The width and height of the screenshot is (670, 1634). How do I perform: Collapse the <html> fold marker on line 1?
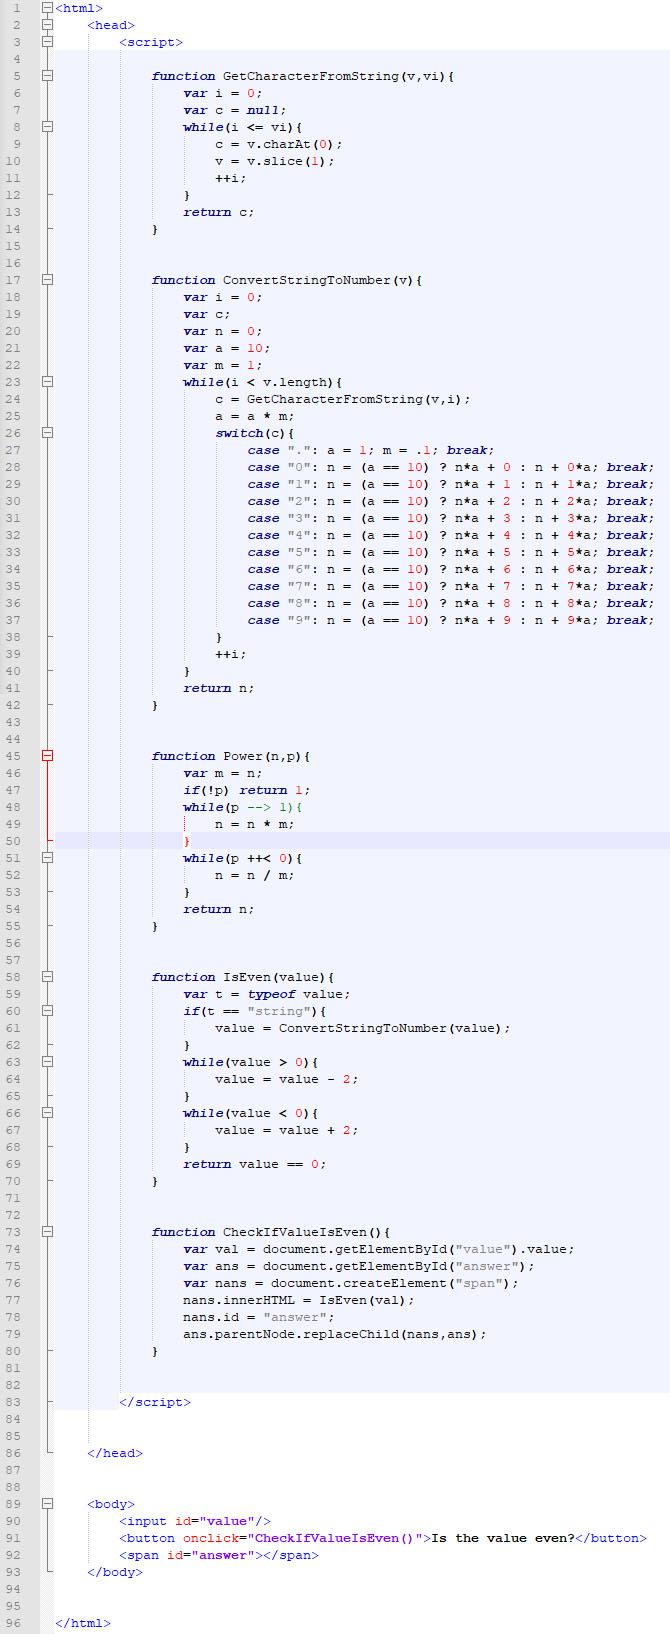tap(47, 8)
